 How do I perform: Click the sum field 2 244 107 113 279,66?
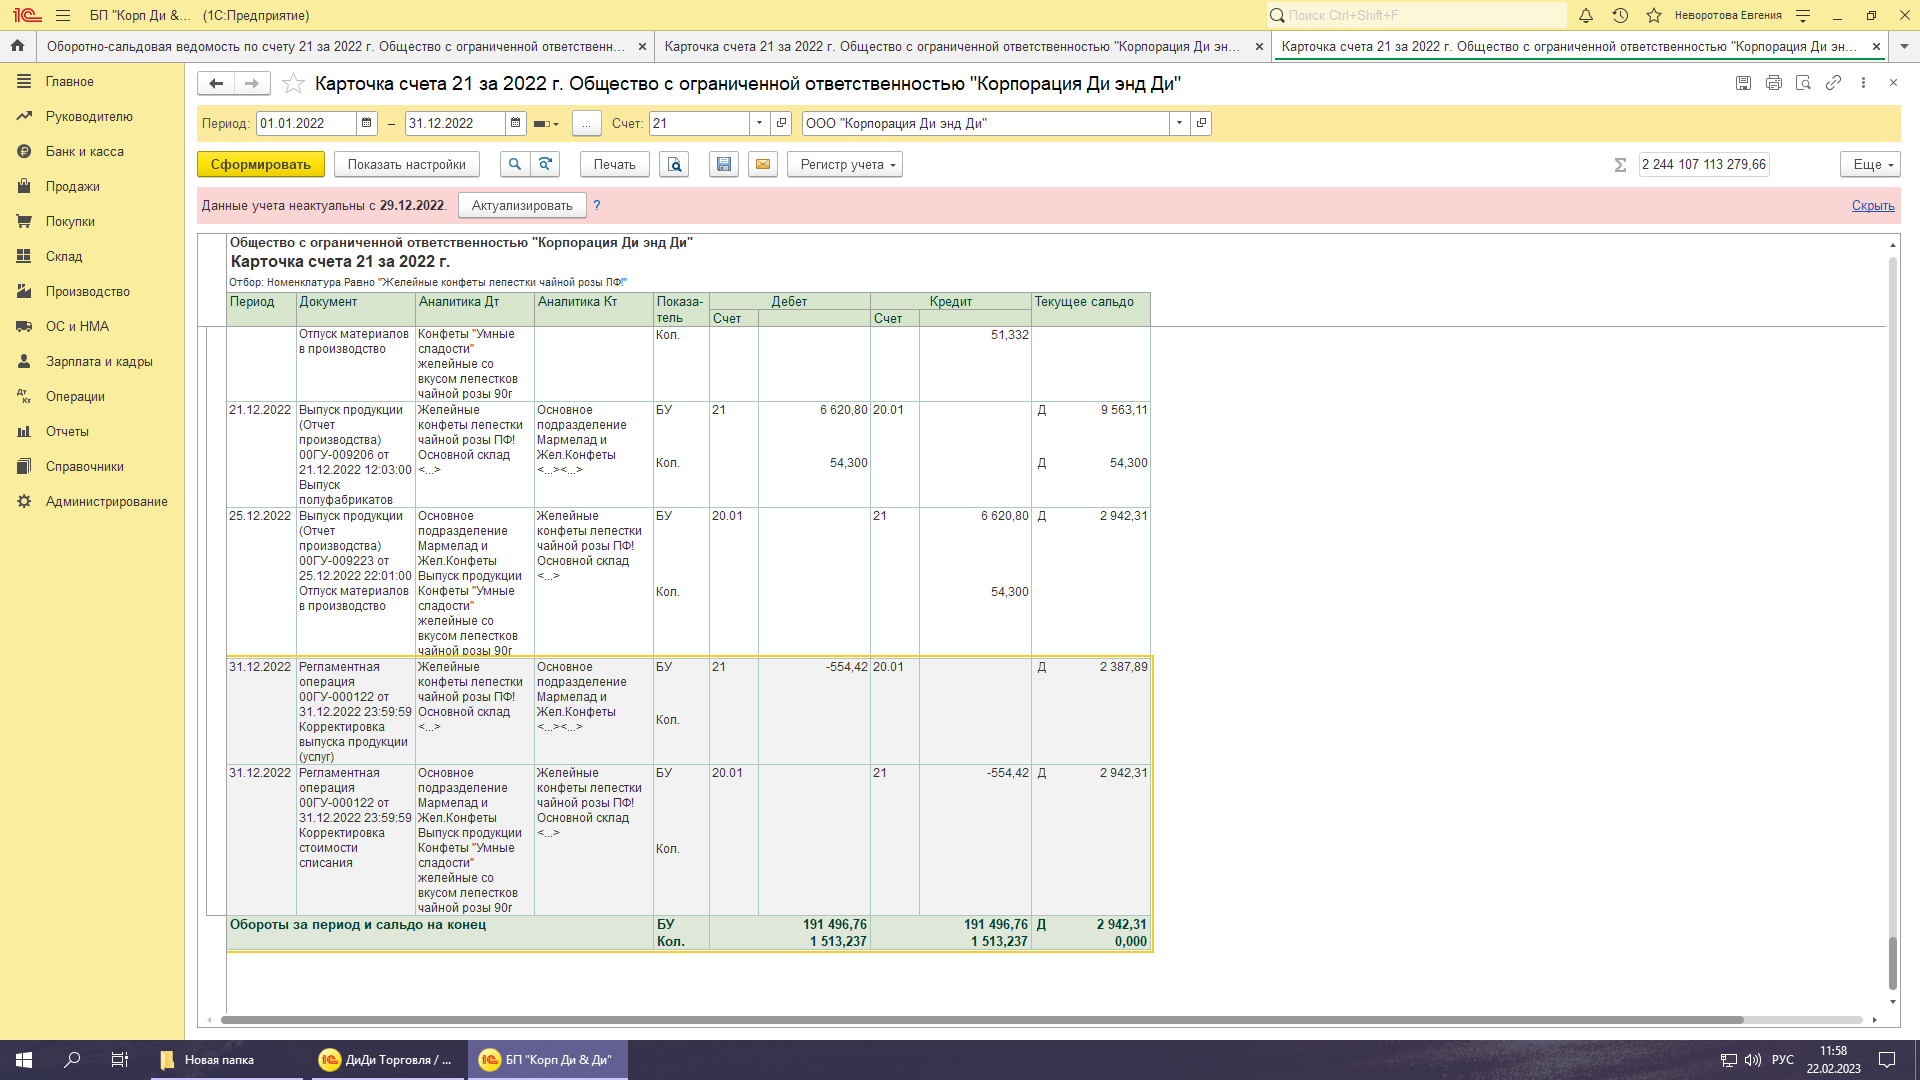tap(1704, 164)
